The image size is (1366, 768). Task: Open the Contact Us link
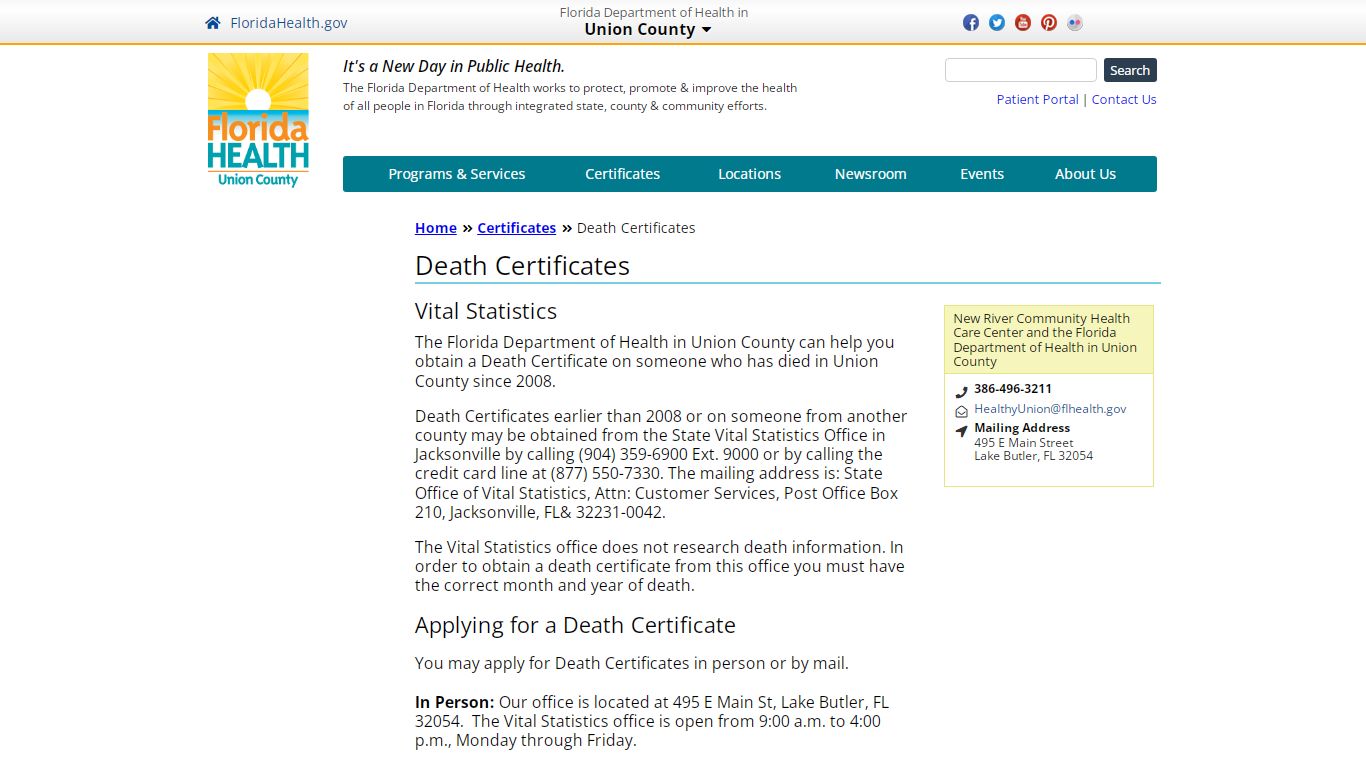(1124, 99)
